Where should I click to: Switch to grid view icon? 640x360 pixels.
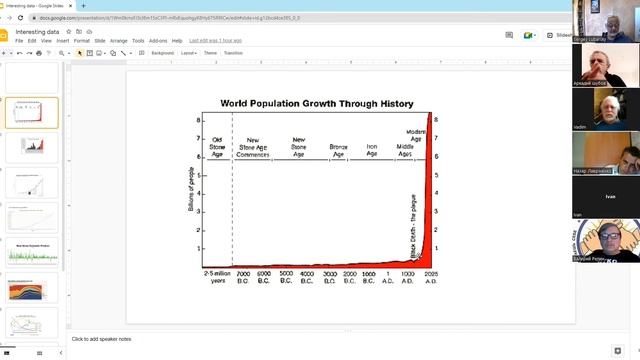tap(39, 353)
